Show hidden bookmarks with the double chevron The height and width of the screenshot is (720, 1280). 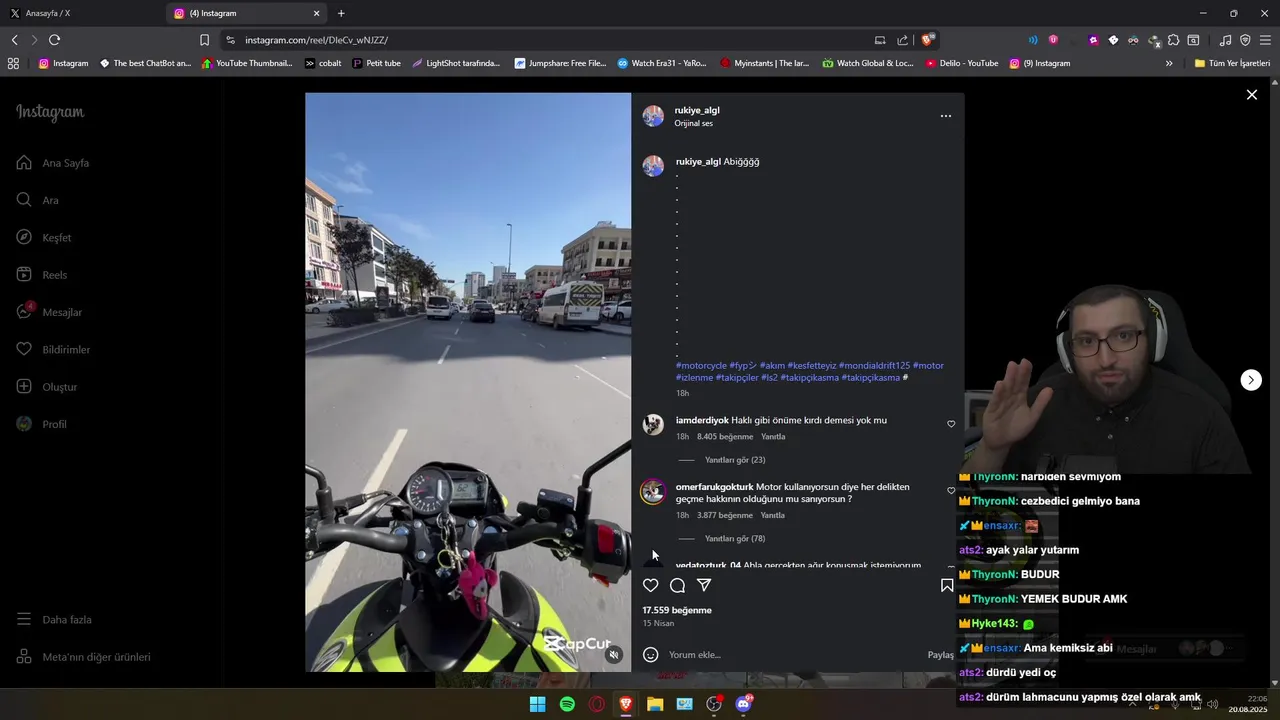(1169, 63)
